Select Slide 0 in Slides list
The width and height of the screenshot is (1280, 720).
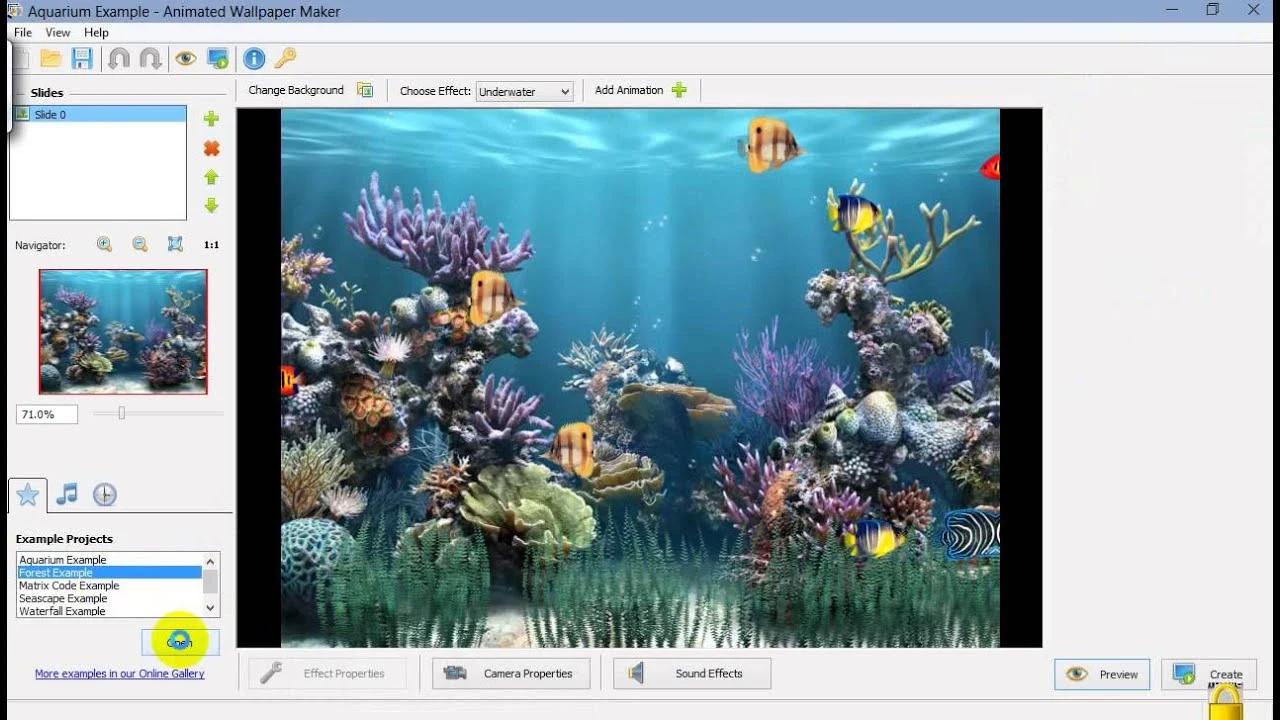pos(98,115)
